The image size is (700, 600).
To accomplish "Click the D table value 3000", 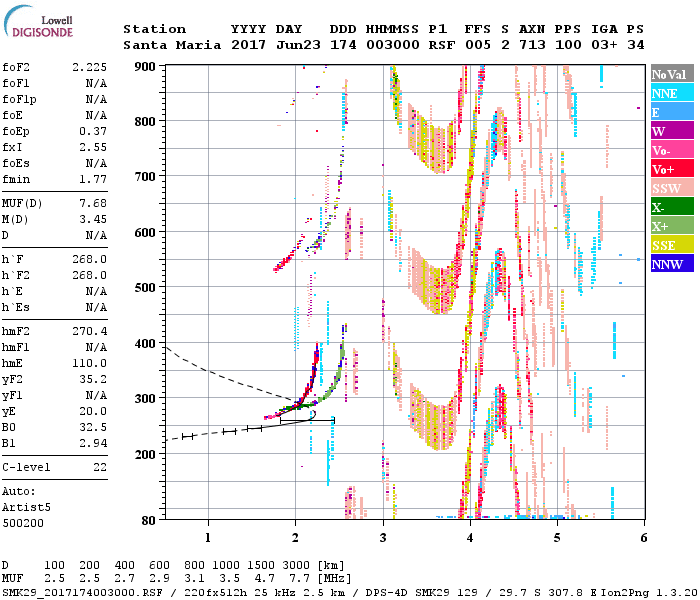I will tap(296, 566).
